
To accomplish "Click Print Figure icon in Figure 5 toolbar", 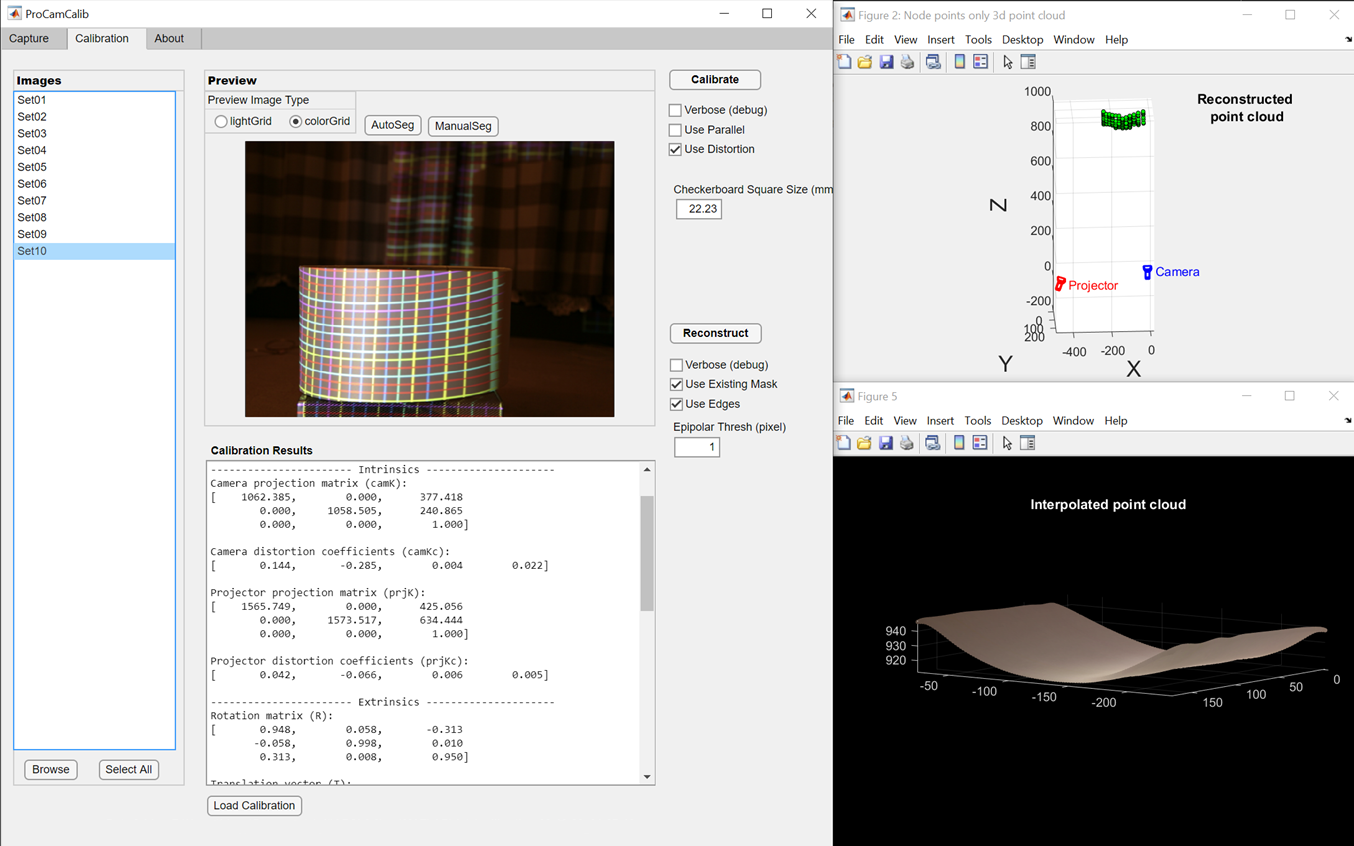I will pyautogui.click(x=907, y=443).
